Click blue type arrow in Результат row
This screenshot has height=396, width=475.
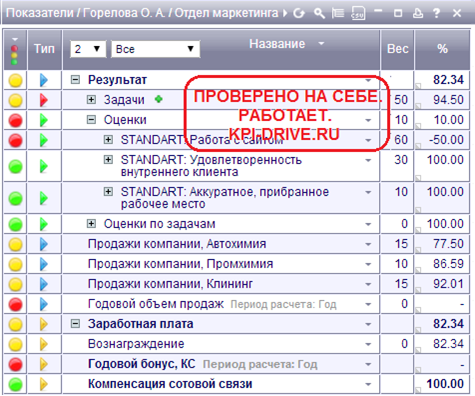point(43,80)
